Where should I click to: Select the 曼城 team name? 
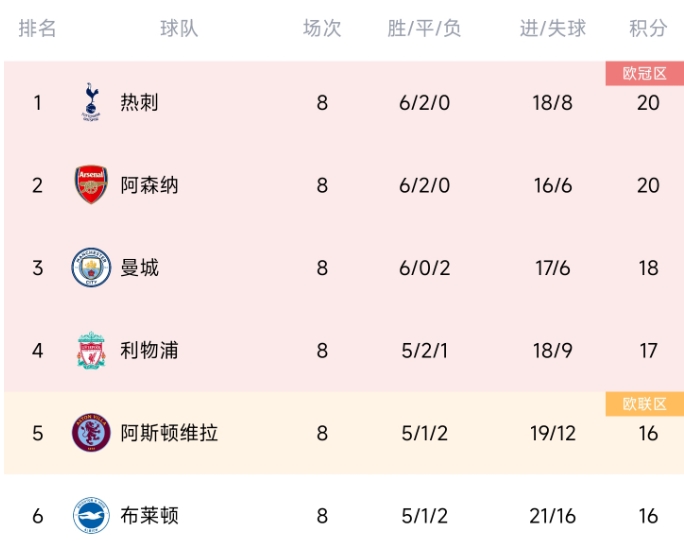[139, 267]
